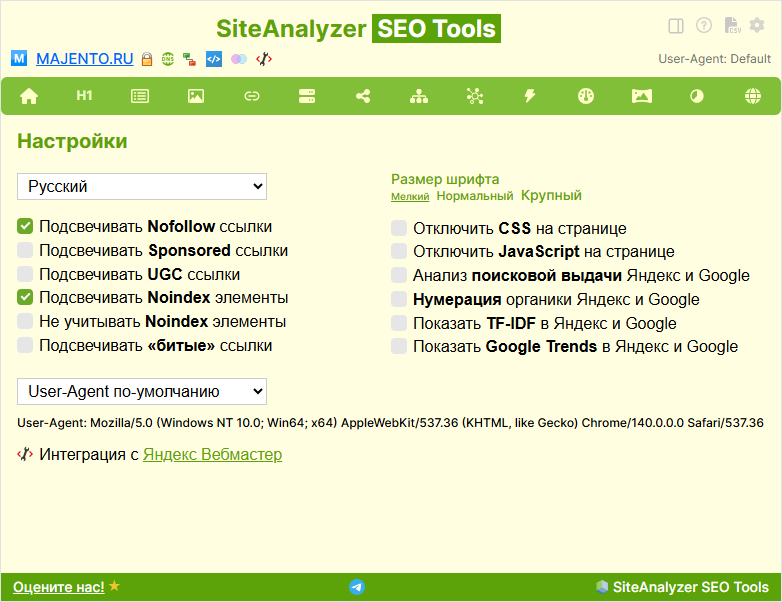This screenshot has height=602, width=782.
Task: Click the globe icon in toolbar
Action: pyautogui.click(x=752, y=96)
